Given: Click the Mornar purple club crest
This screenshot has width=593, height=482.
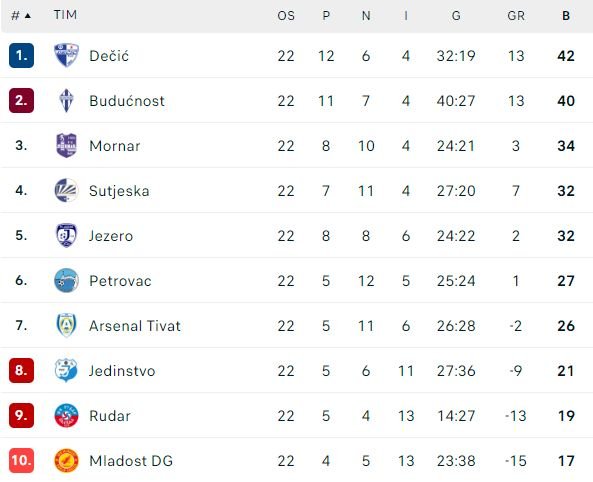Looking at the screenshot, I should click(66, 145).
